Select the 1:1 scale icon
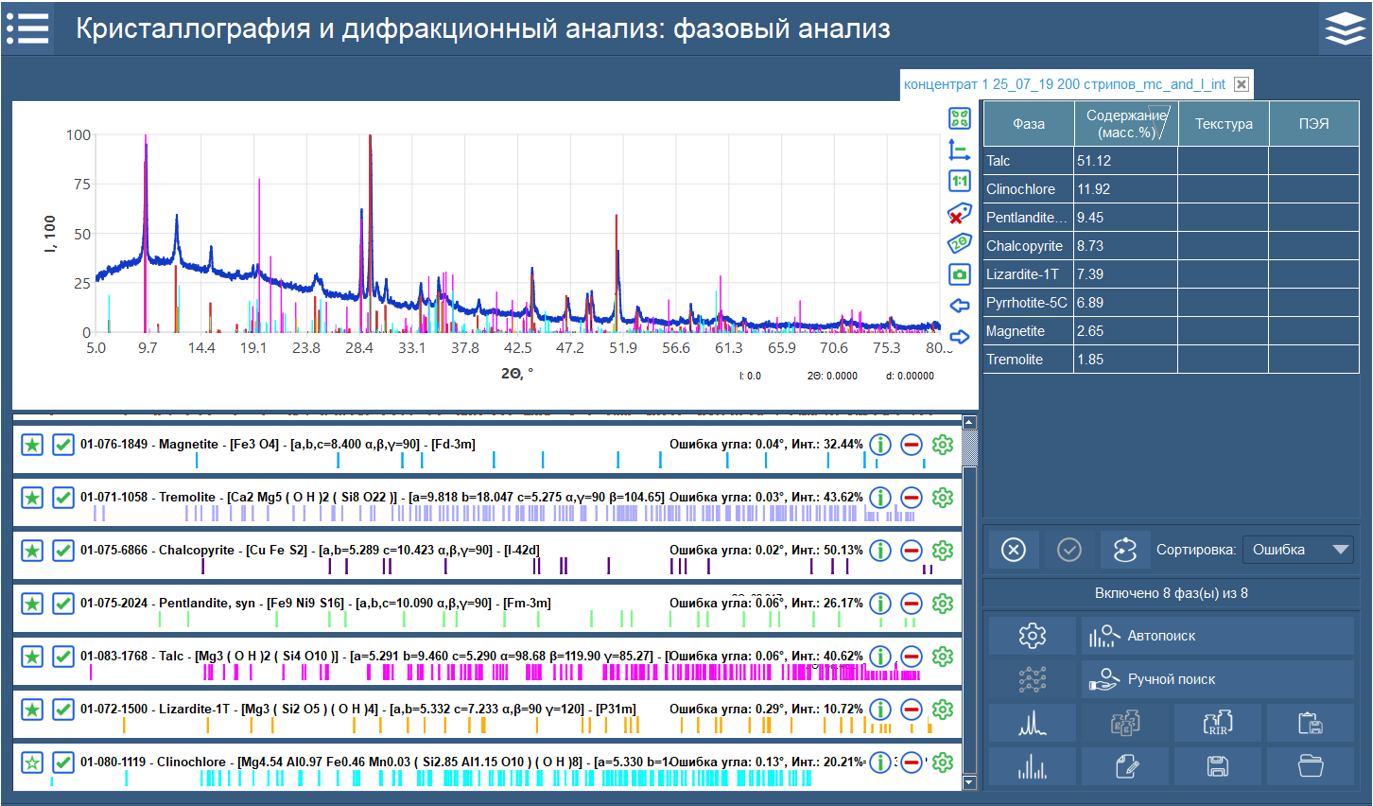Screen dimensions: 1373x806 tap(959, 180)
